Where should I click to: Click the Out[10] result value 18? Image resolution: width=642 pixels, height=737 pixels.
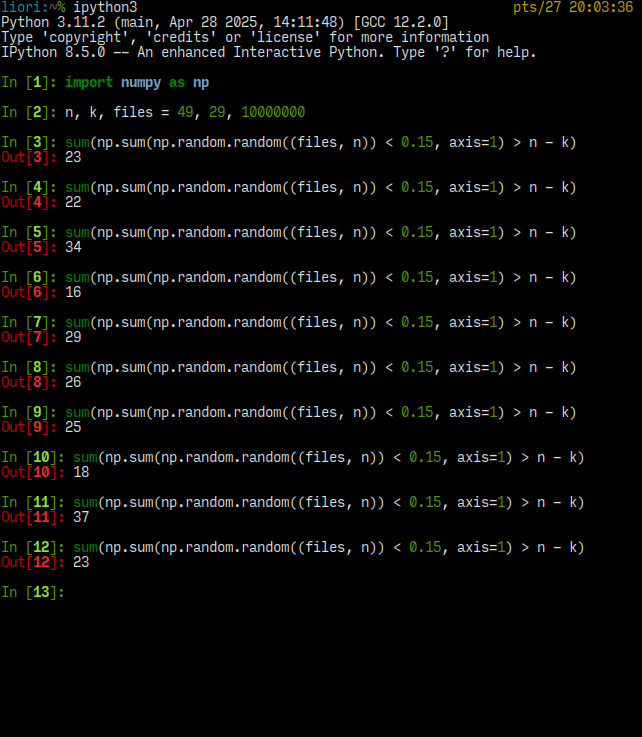(81, 472)
